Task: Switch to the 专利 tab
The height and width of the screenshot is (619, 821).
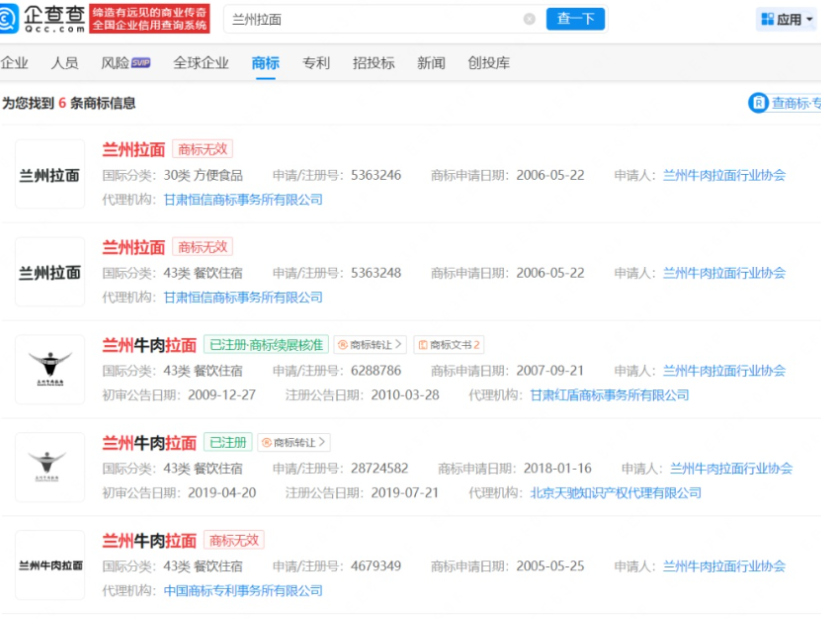Action: [x=316, y=63]
